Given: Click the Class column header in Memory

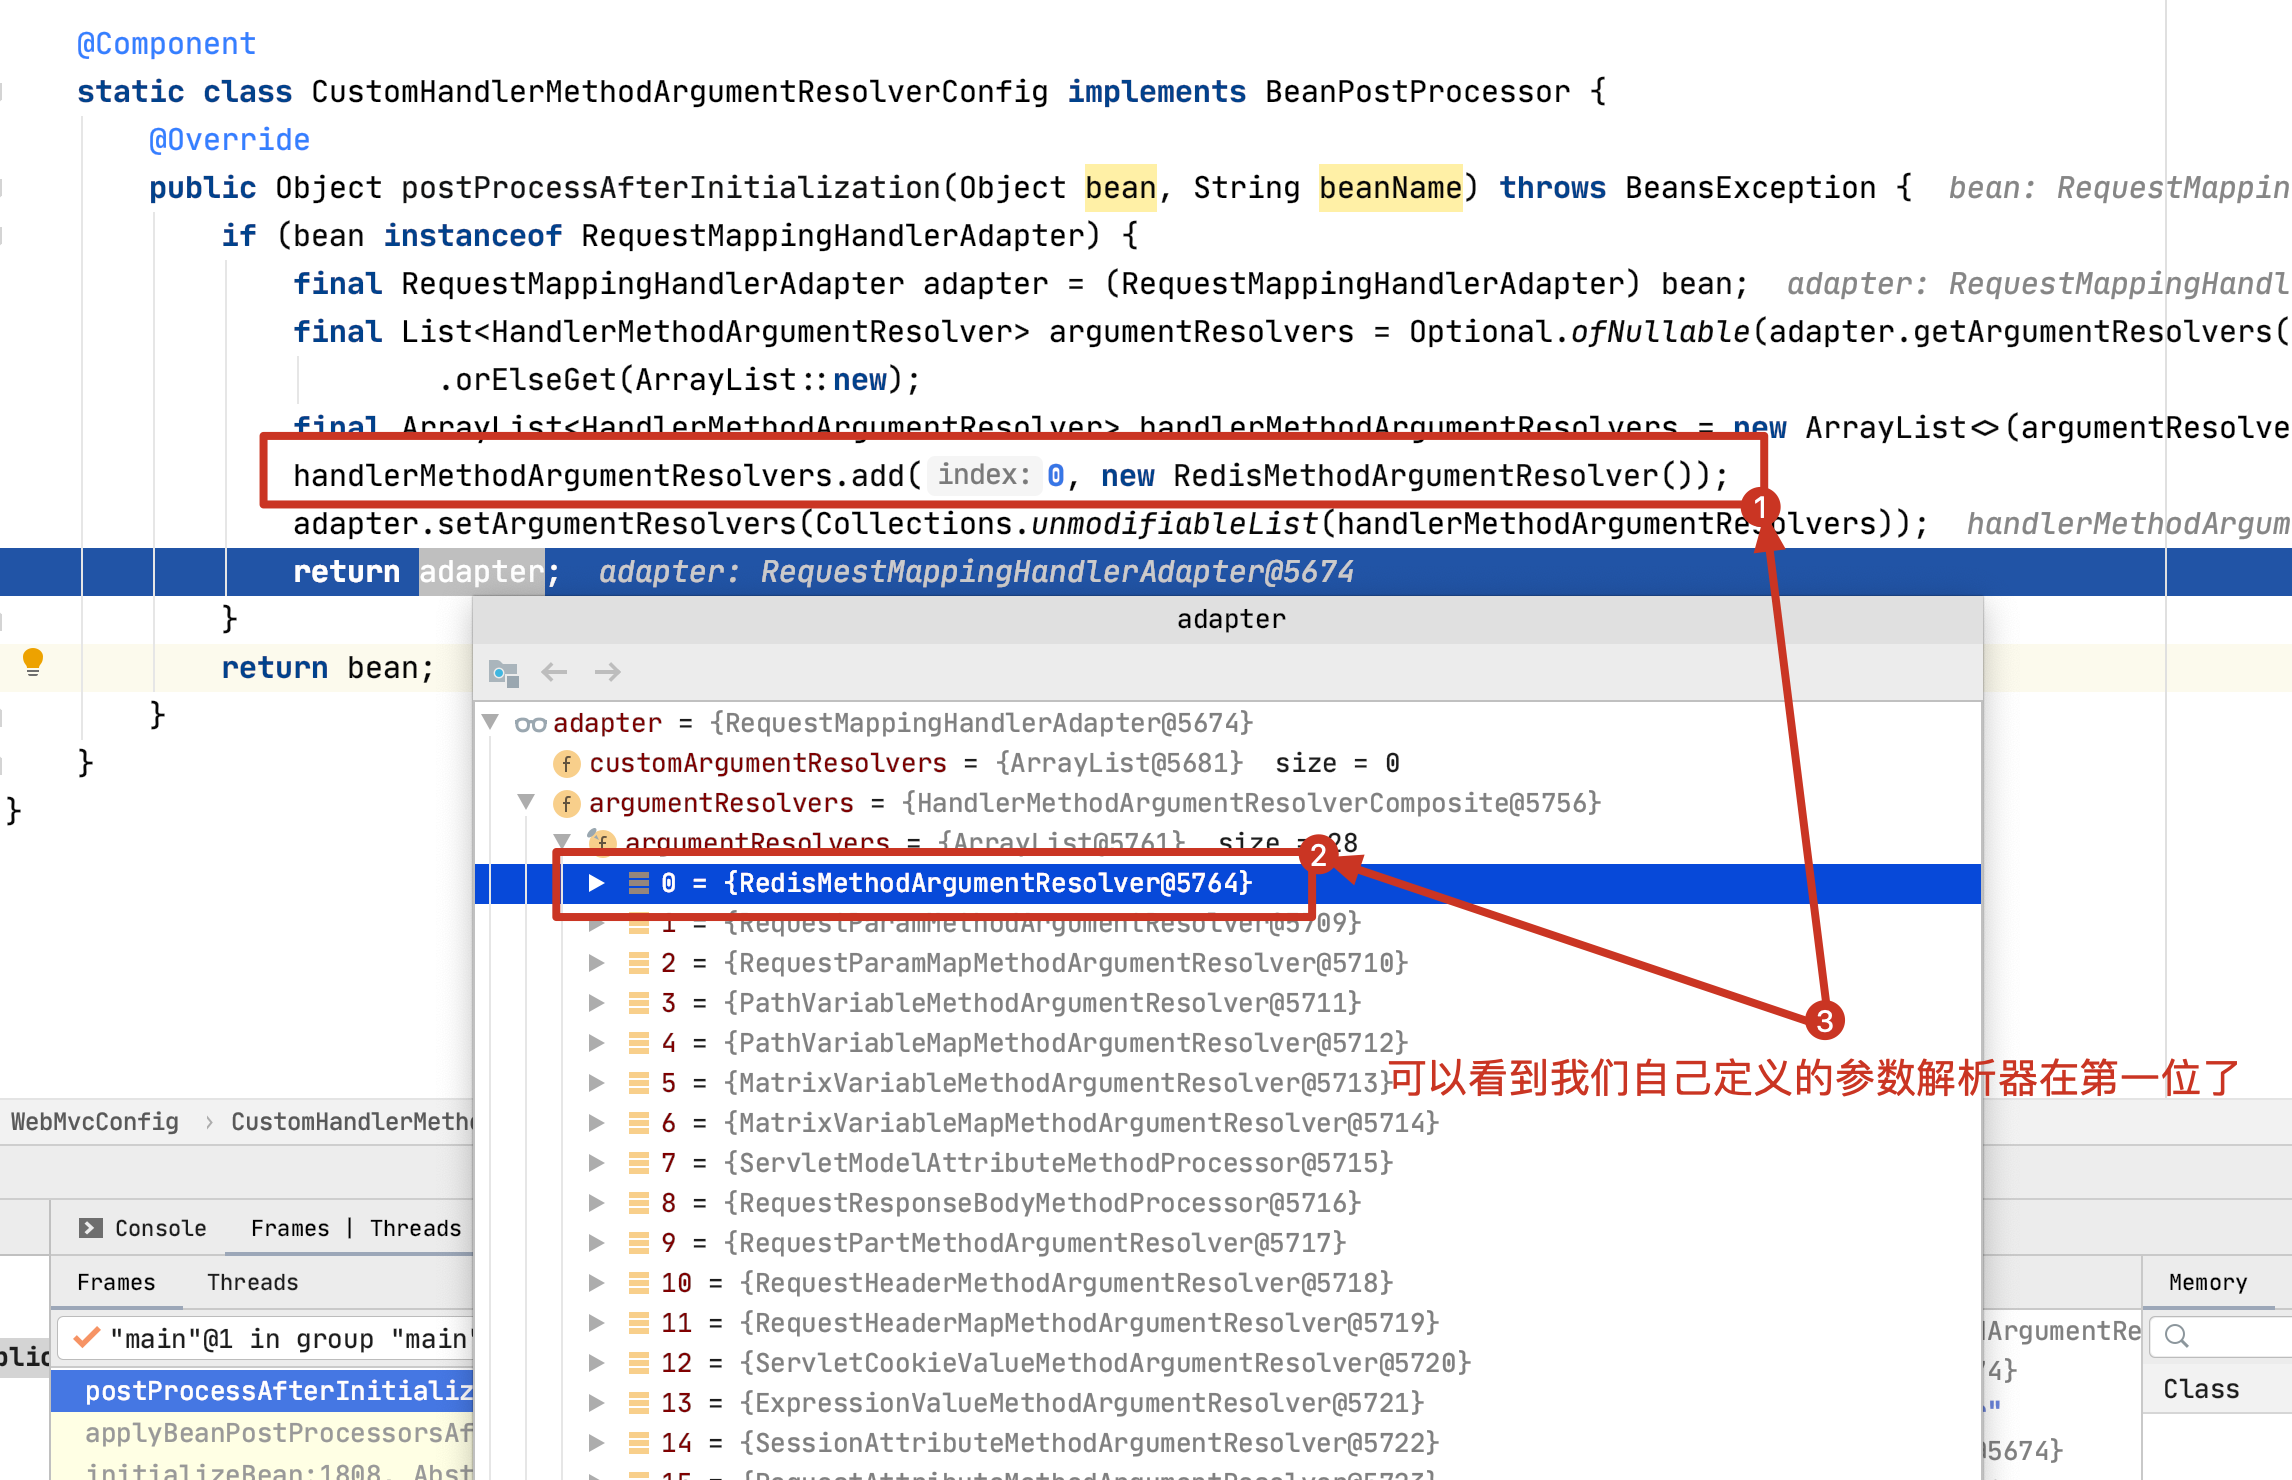Looking at the screenshot, I should pyautogui.click(x=2201, y=1389).
